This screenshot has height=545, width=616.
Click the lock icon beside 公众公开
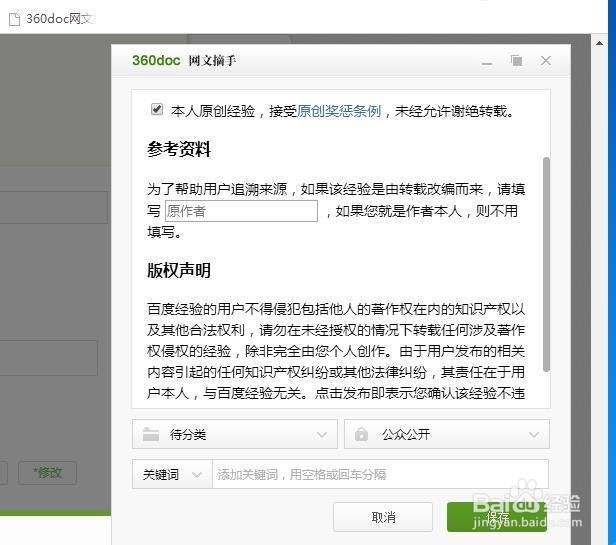coord(361,434)
